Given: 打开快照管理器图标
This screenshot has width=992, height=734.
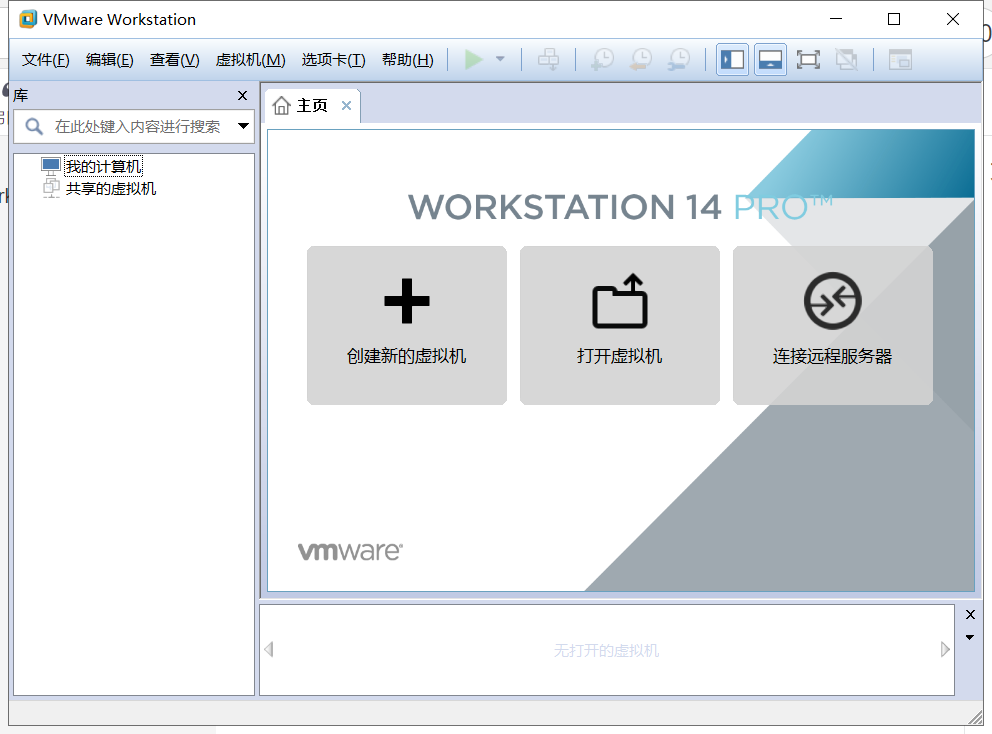Looking at the screenshot, I should click(678, 60).
